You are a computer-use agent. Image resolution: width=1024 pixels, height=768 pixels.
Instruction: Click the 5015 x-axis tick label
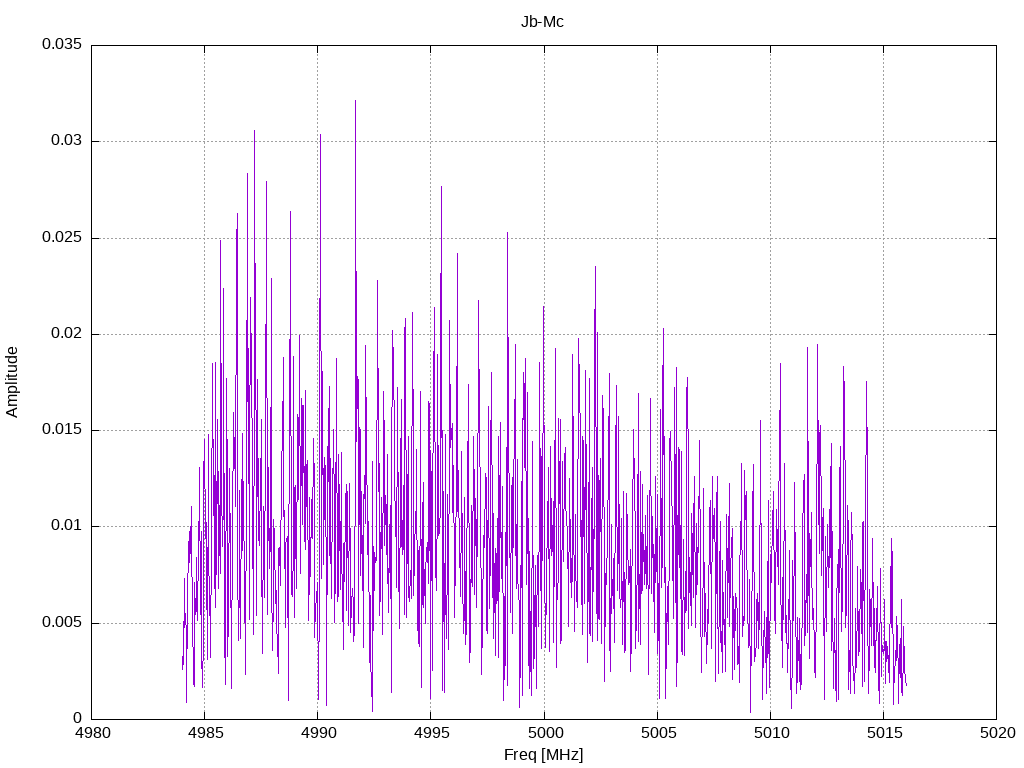(884, 733)
